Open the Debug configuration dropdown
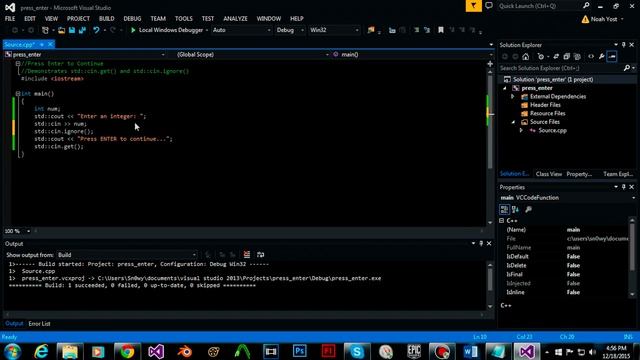640x360 pixels. pyautogui.click(x=290, y=30)
